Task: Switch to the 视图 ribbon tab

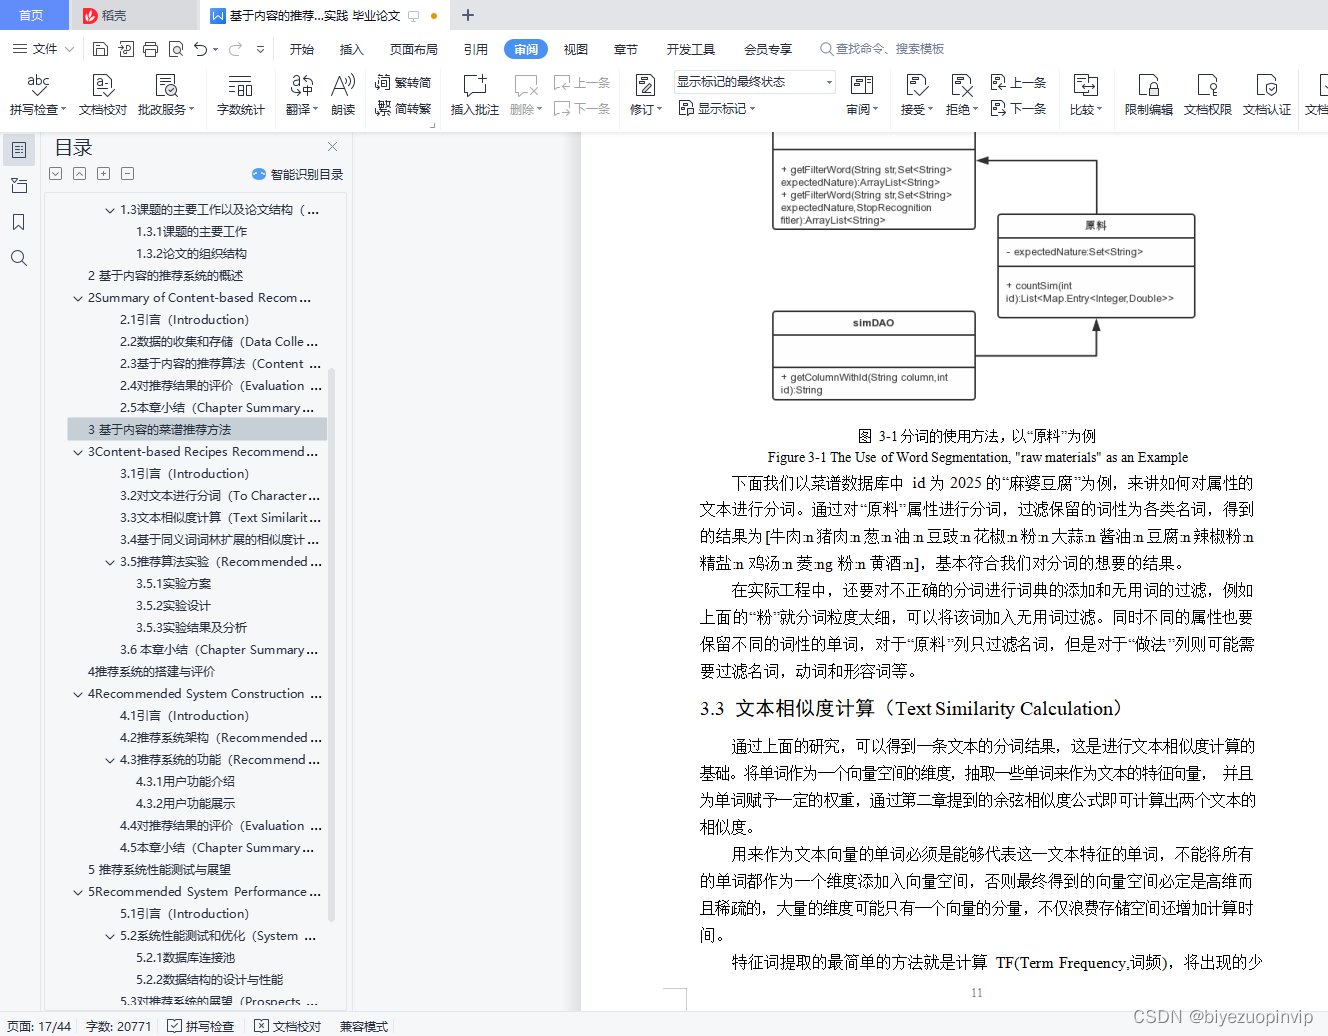Action: 576,49
